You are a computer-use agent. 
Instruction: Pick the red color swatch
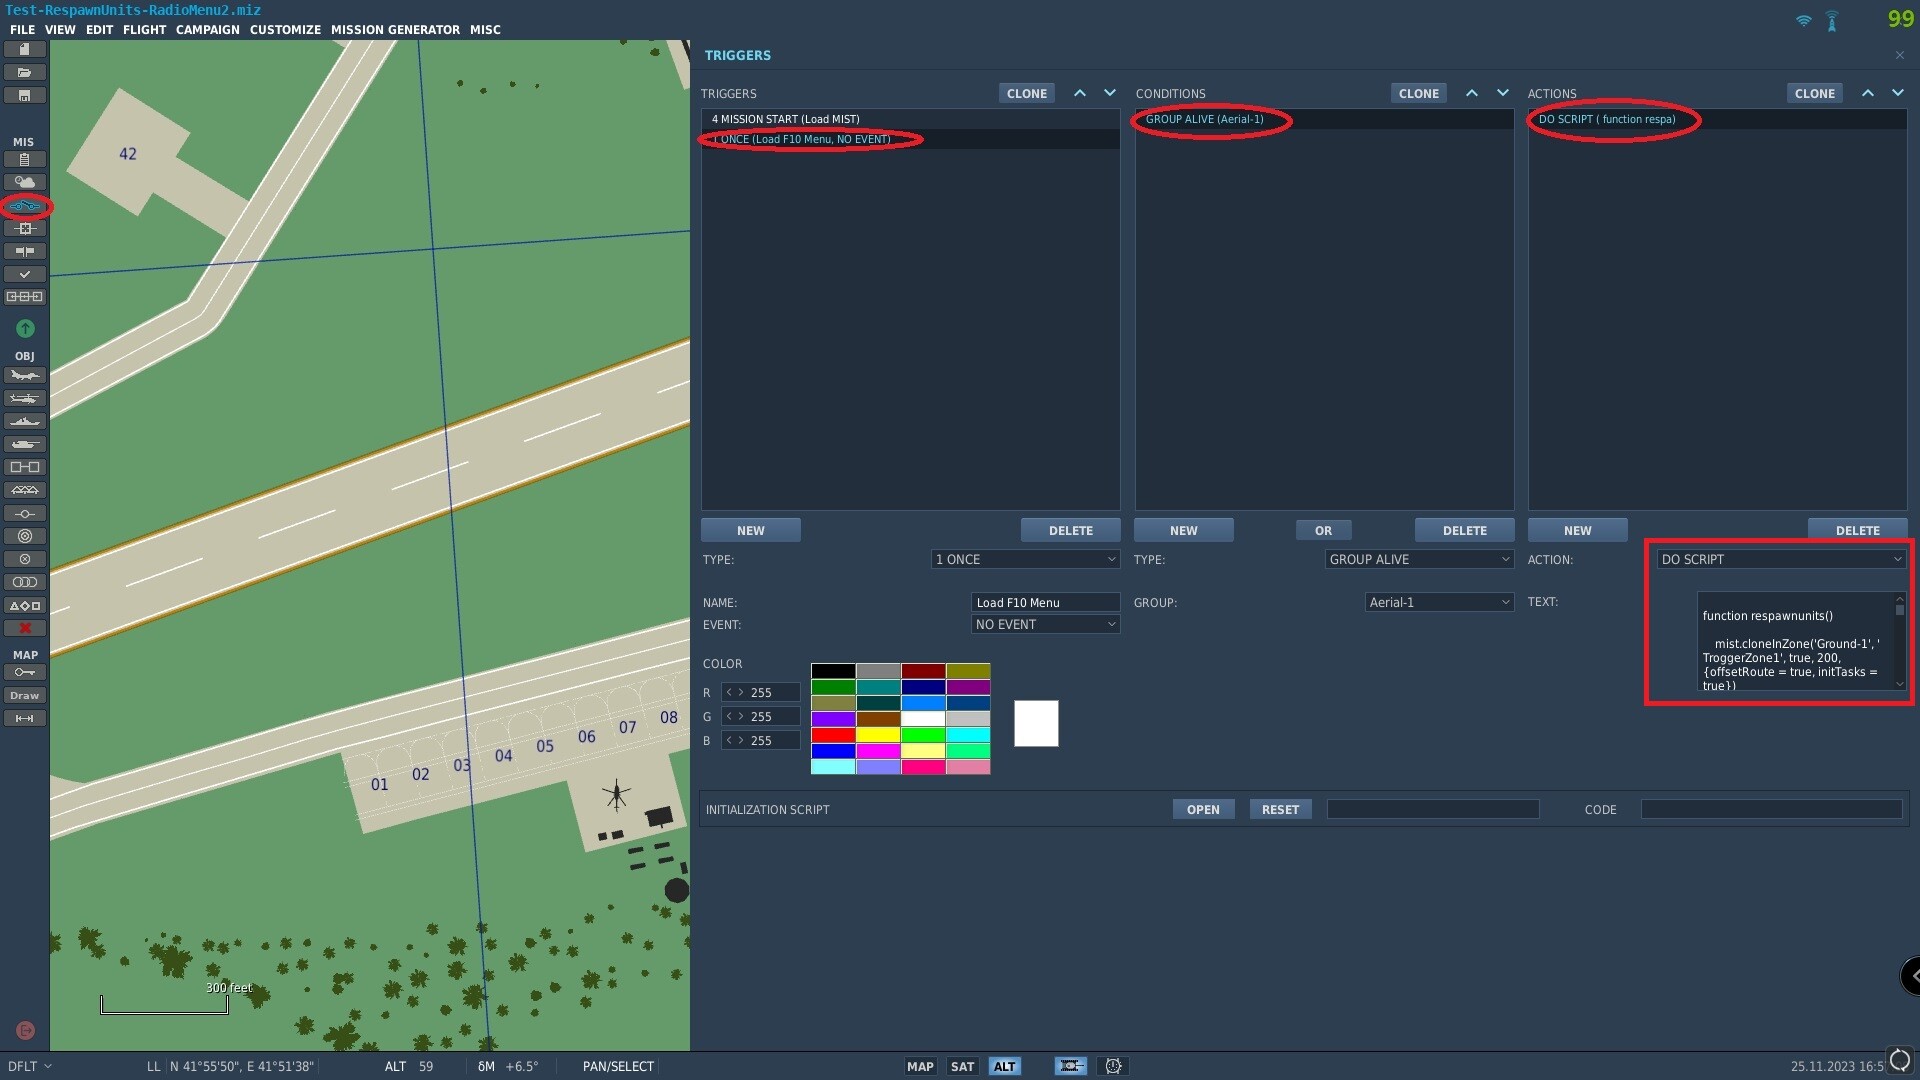click(x=833, y=735)
